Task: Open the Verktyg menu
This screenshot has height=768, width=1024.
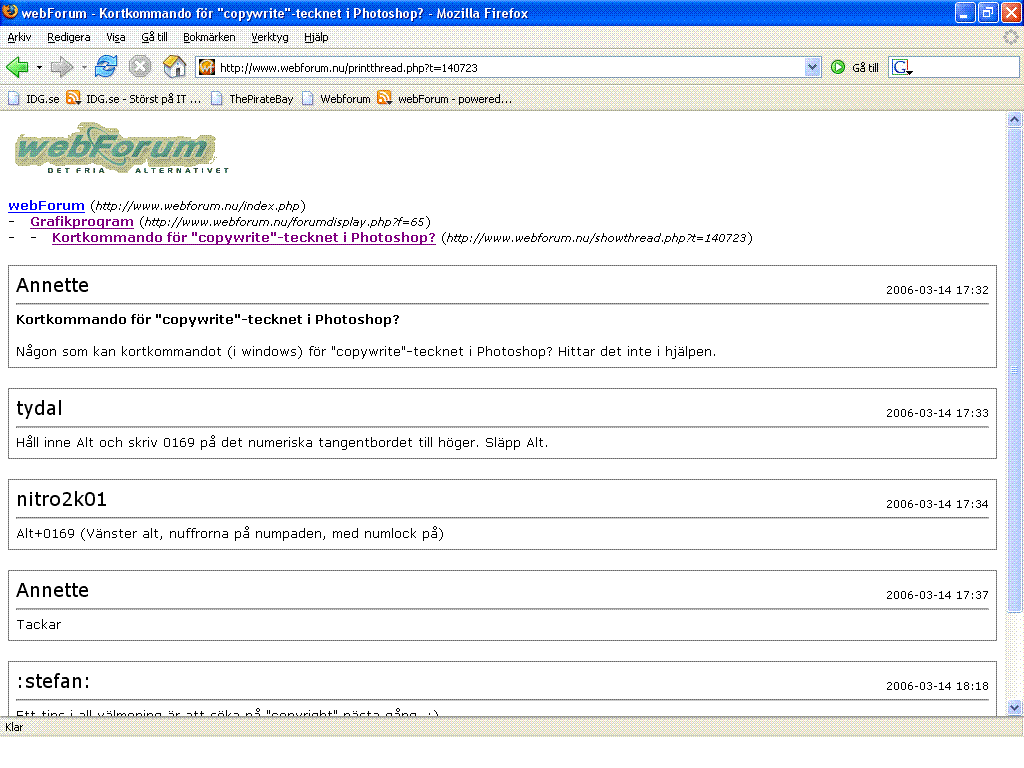Action: [270, 37]
